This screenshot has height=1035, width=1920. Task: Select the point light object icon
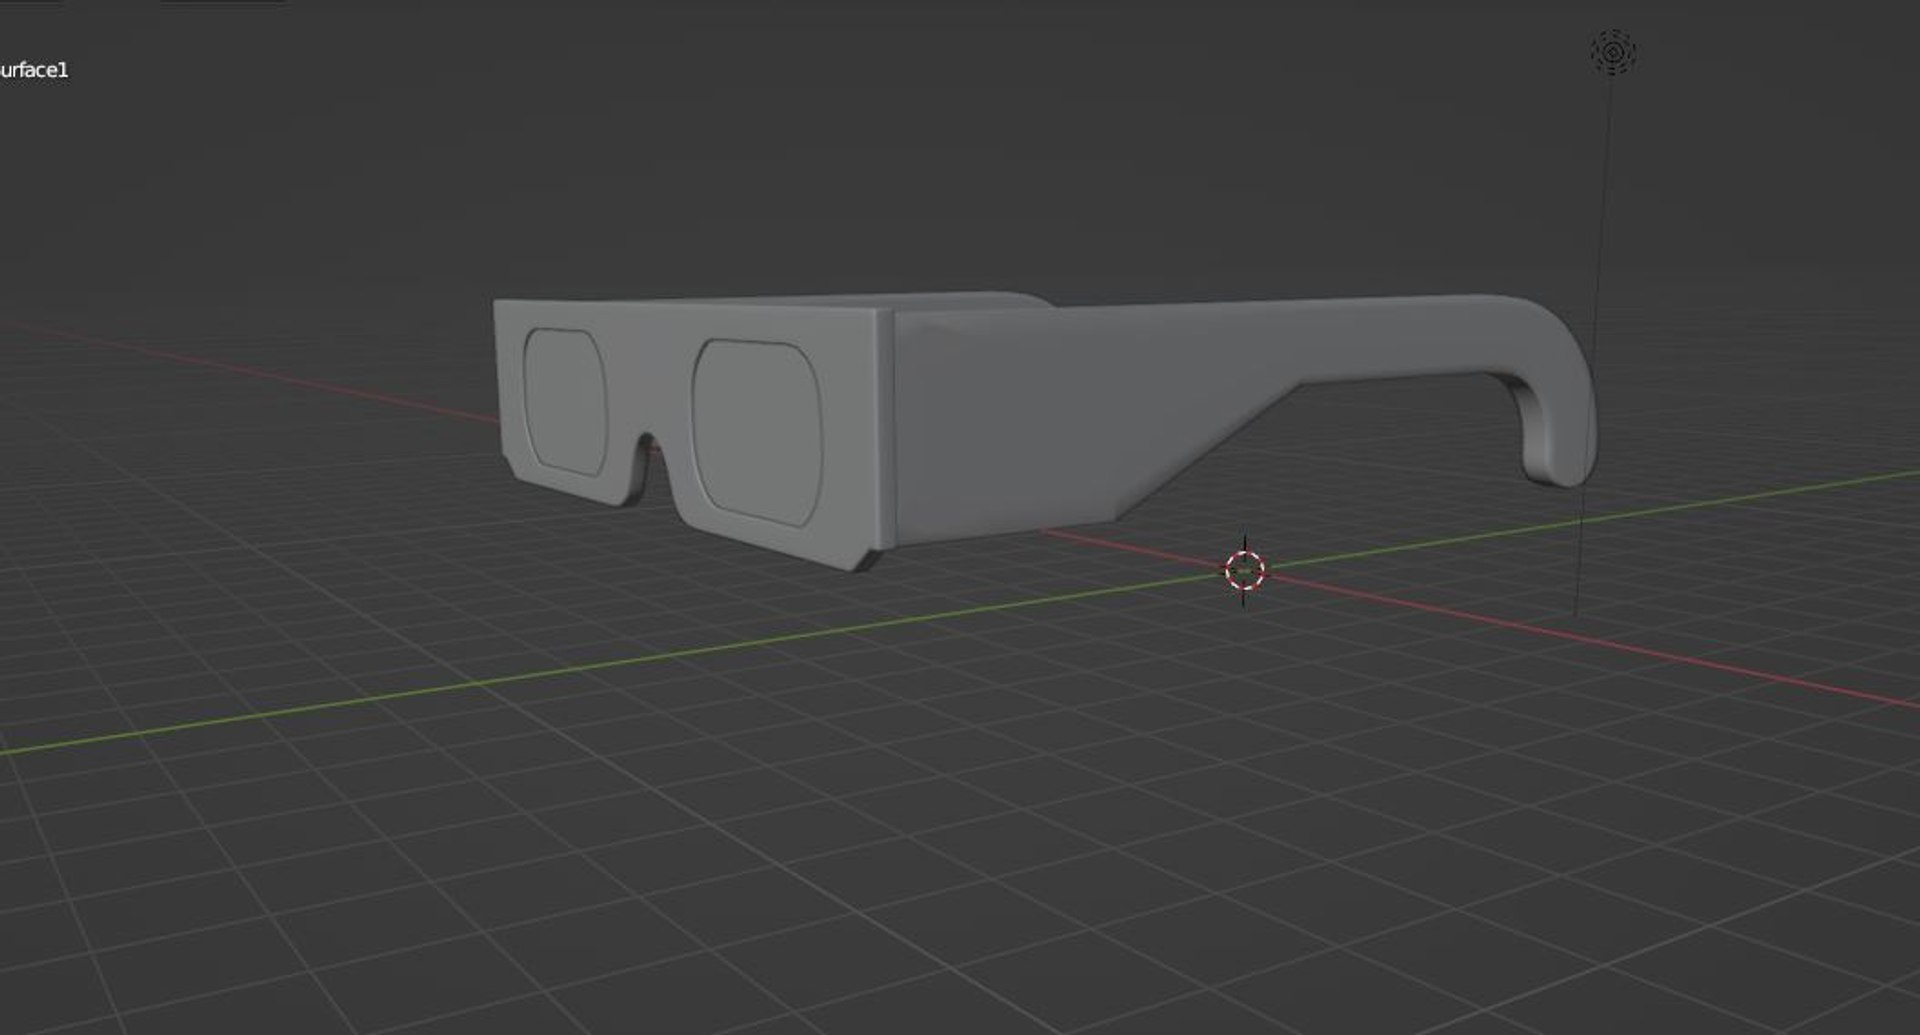click(1613, 52)
